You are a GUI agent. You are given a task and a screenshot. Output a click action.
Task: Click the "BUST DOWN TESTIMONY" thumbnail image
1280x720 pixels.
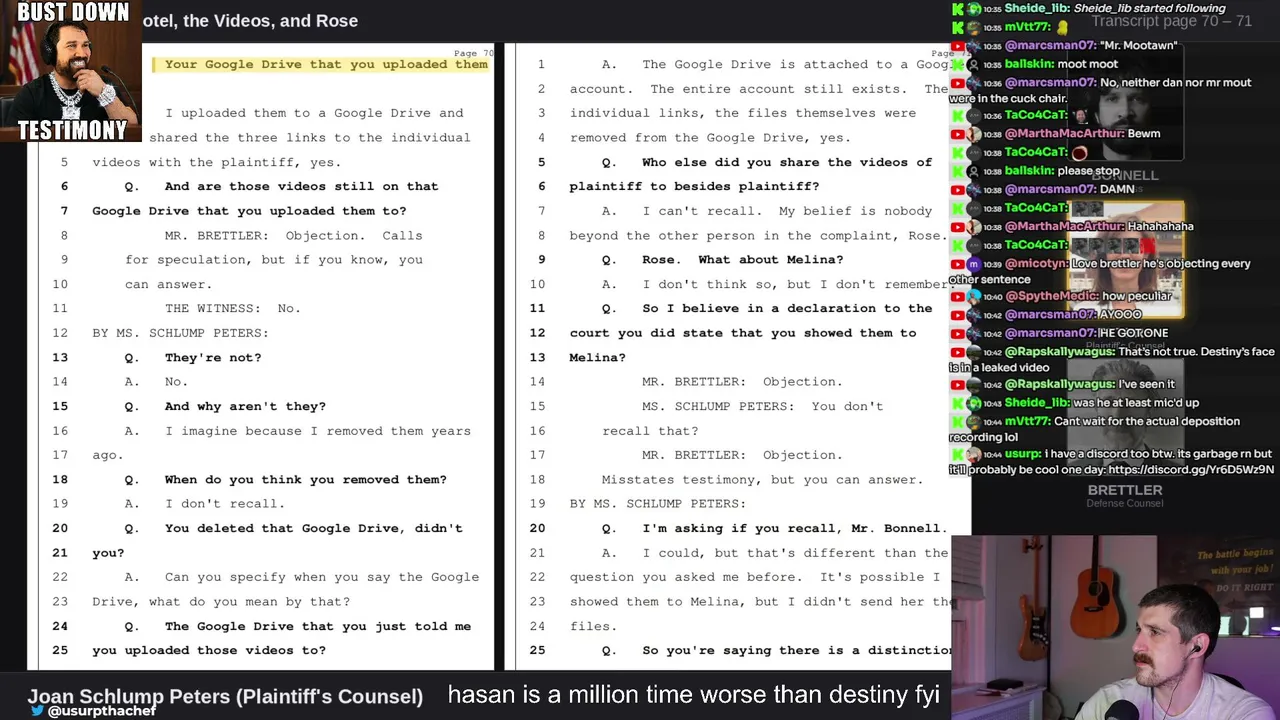point(71,71)
